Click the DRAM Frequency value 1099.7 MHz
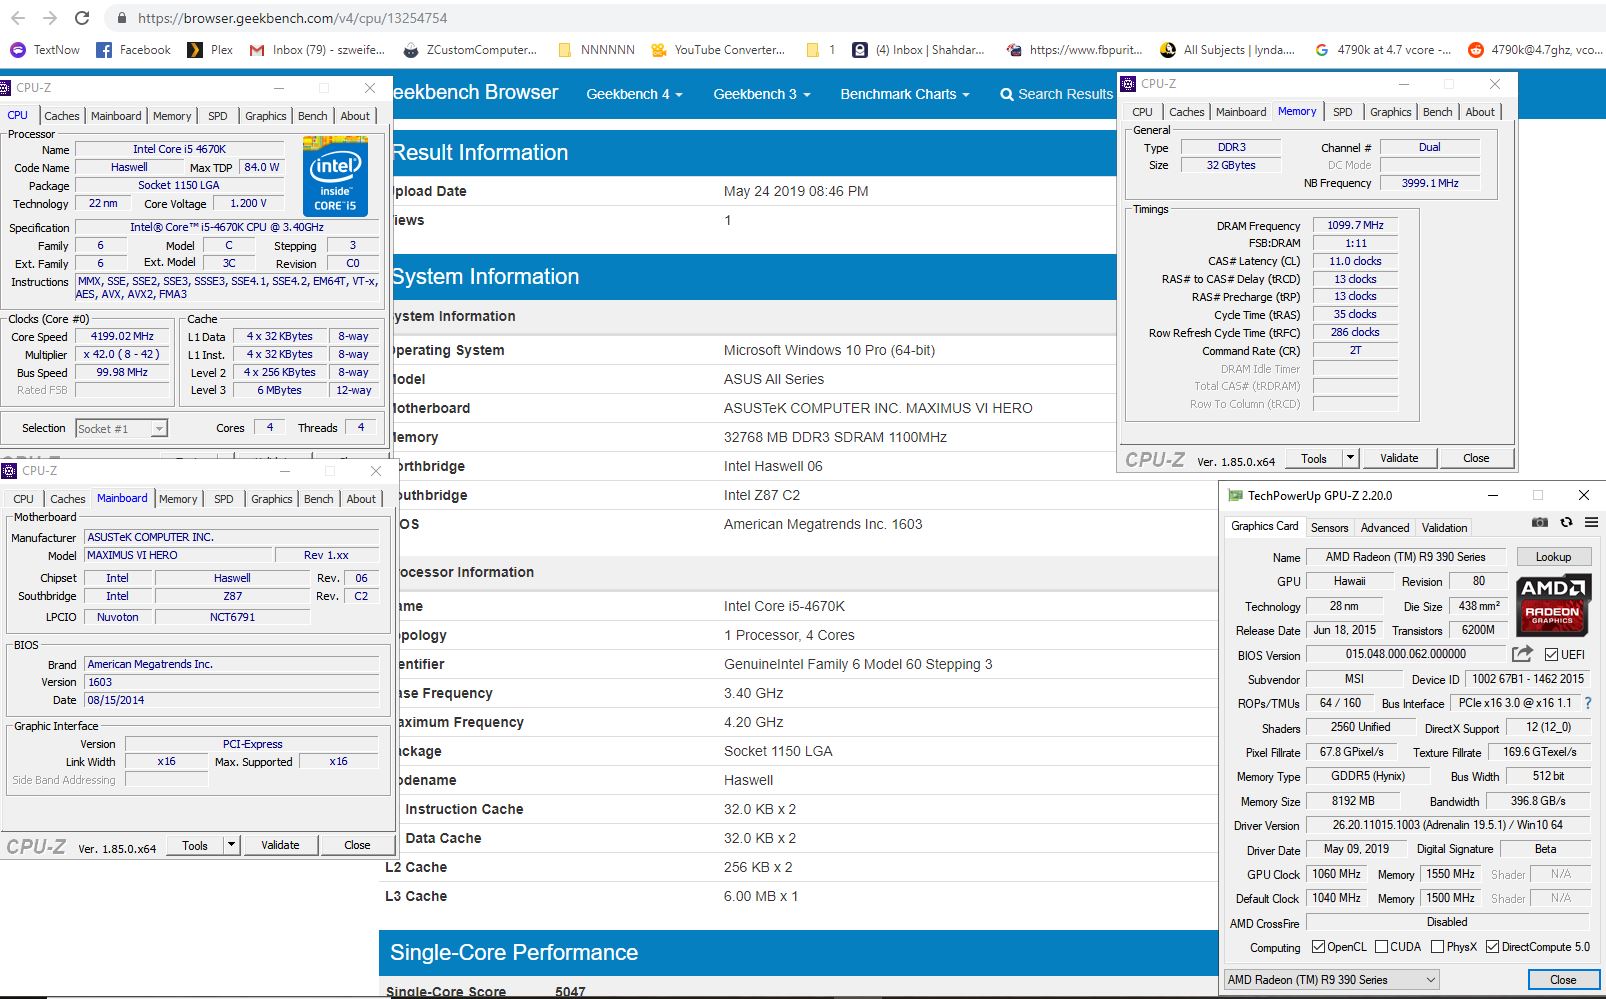1606x999 pixels. click(x=1355, y=226)
